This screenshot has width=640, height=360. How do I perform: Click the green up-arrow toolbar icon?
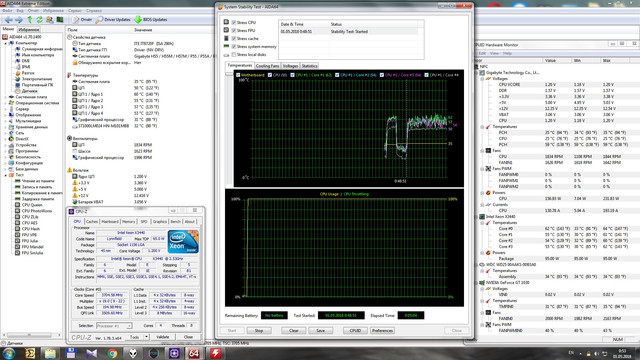[29, 20]
